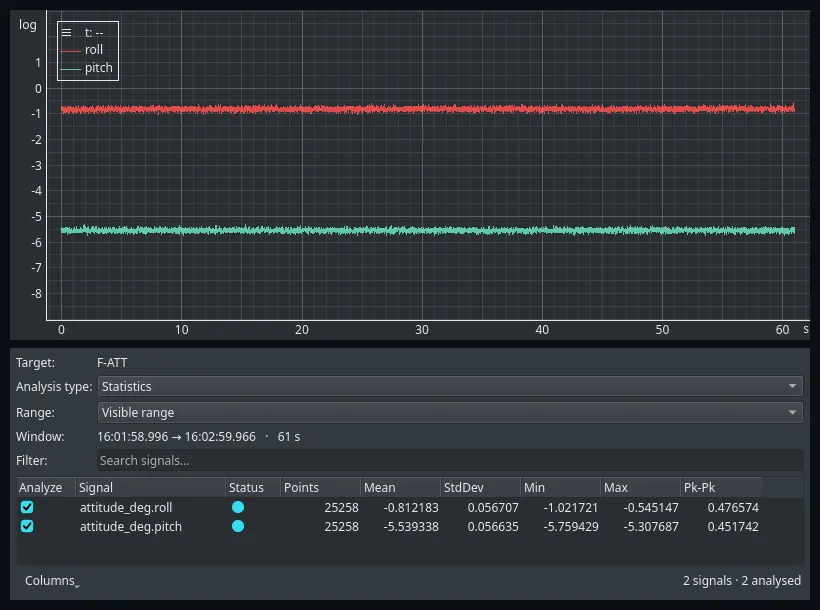Sort by the Status column header
The height and width of the screenshot is (610, 820).
[x=253, y=488]
